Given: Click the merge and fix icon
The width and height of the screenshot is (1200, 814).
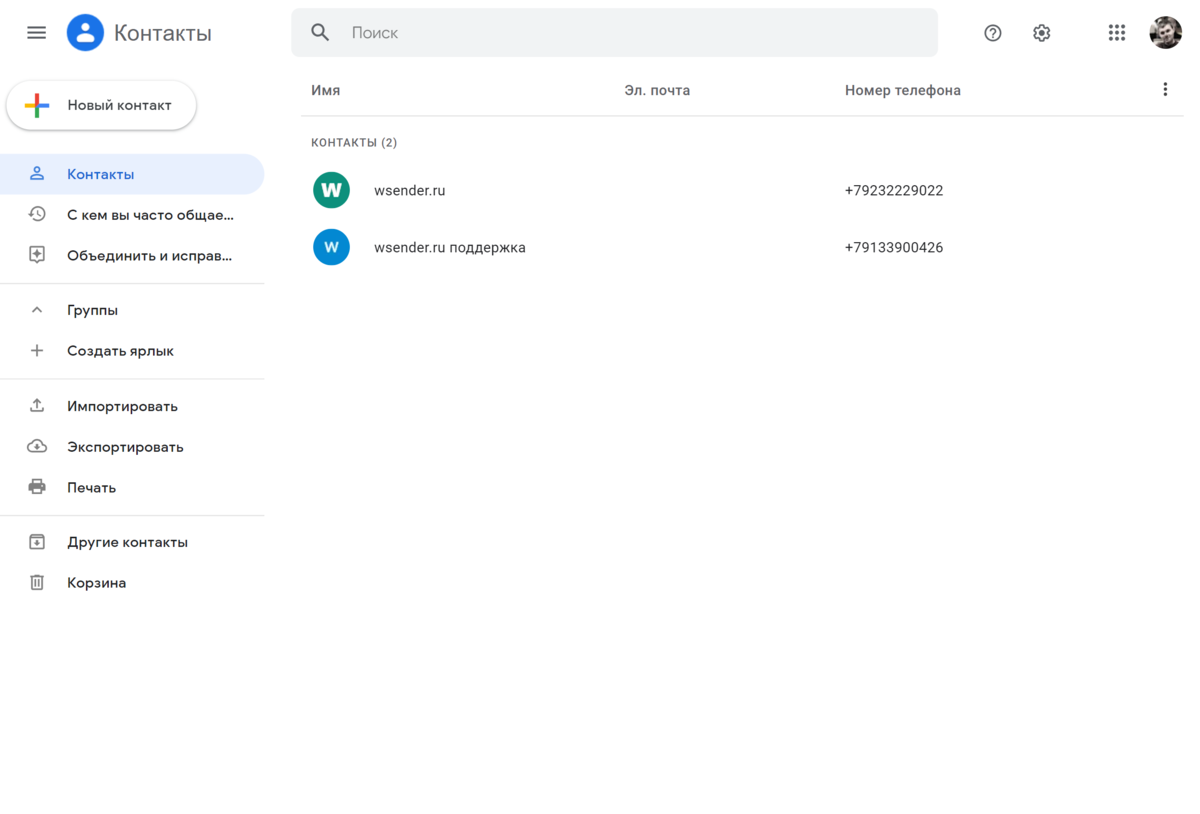Looking at the screenshot, I should [37, 255].
